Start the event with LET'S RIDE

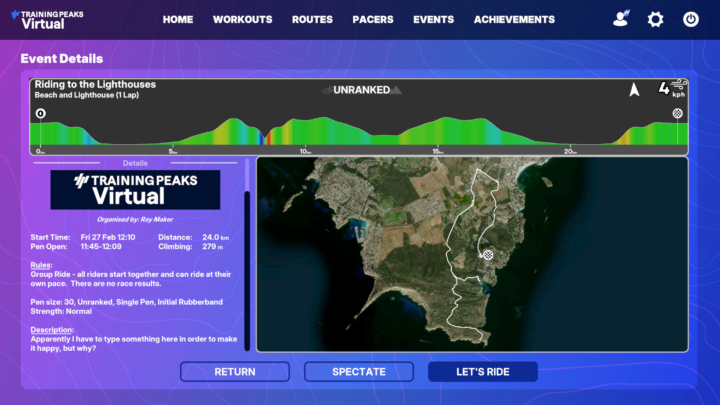[482, 372]
